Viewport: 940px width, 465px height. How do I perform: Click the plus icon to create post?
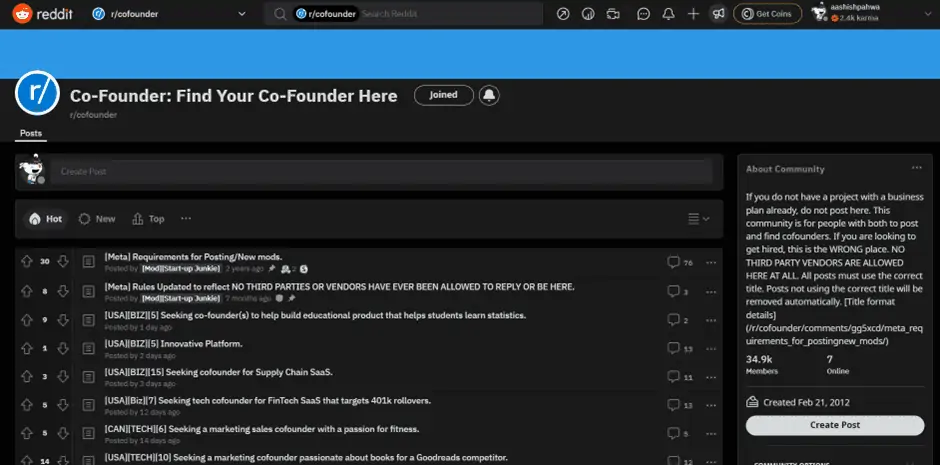click(694, 14)
